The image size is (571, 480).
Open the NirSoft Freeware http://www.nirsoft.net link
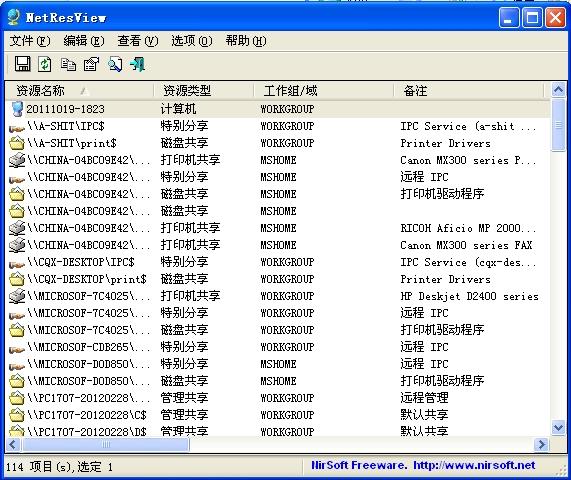click(x=423, y=465)
